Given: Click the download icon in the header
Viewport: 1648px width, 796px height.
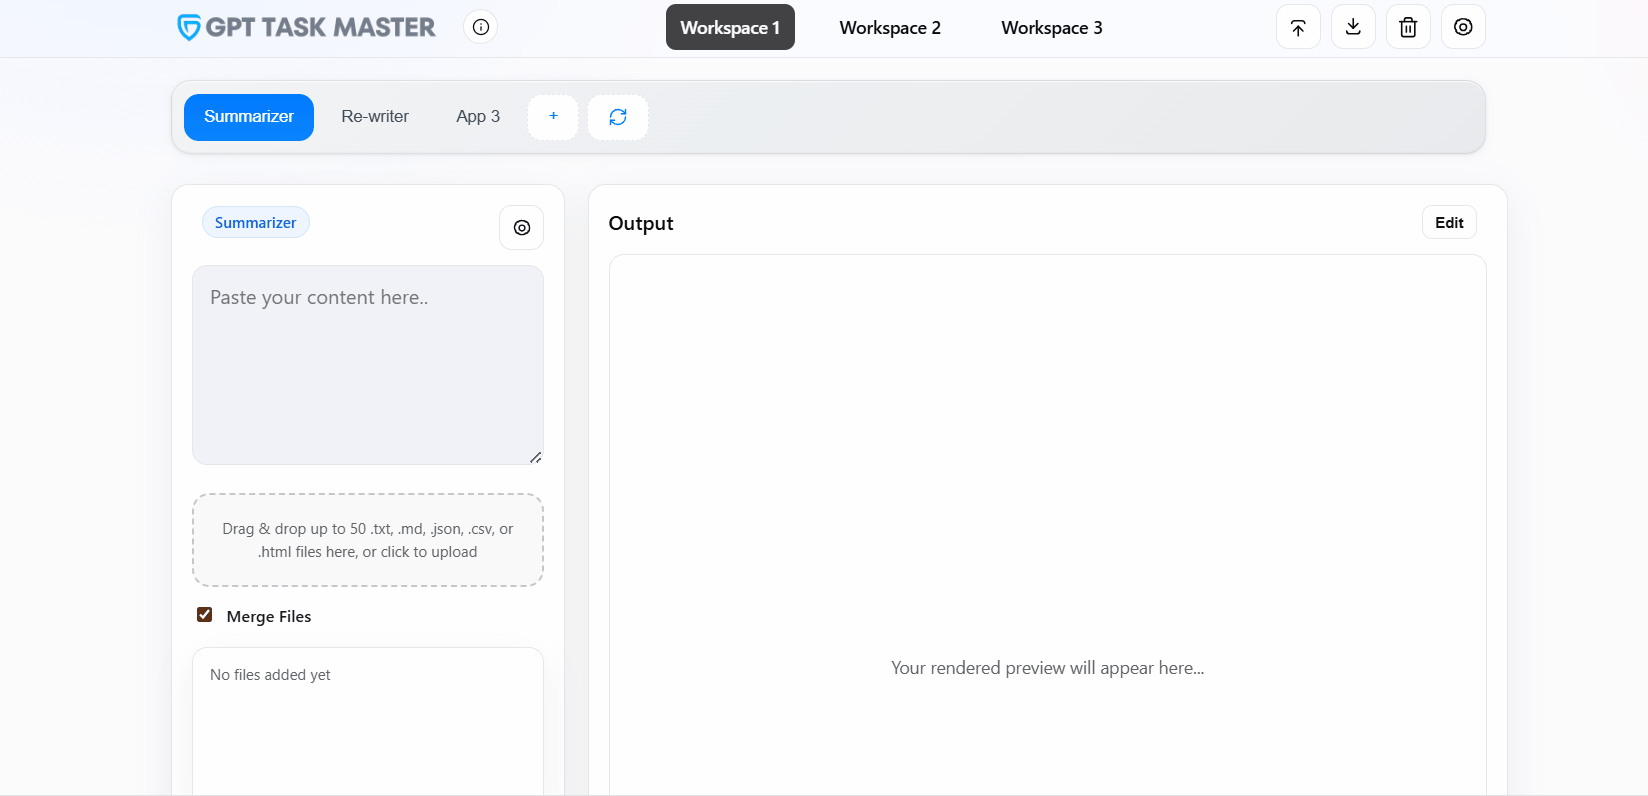Looking at the screenshot, I should [x=1353, y=27].
